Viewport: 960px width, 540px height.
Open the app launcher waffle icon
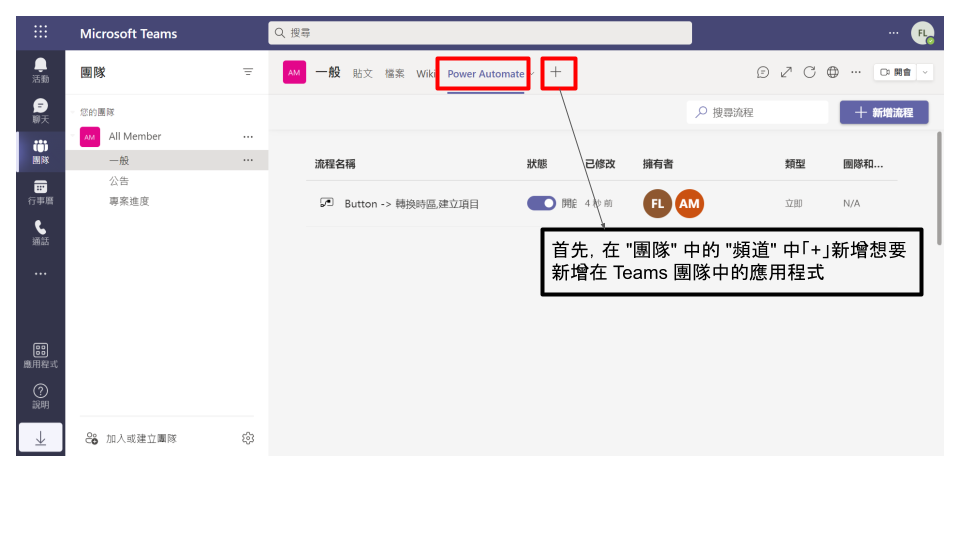coord(40,32)
